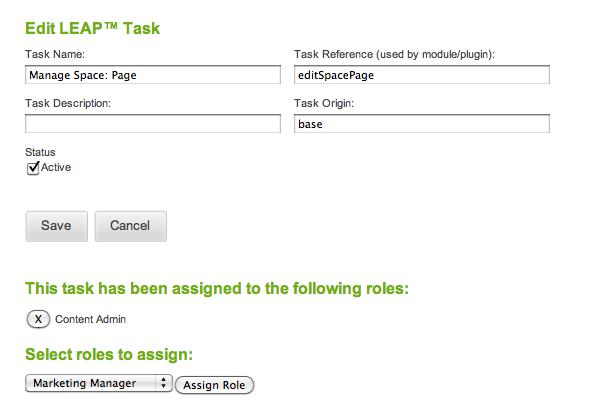The image size is (591, 413).
Task: Click the Task Description label
Action: (68, 103)
